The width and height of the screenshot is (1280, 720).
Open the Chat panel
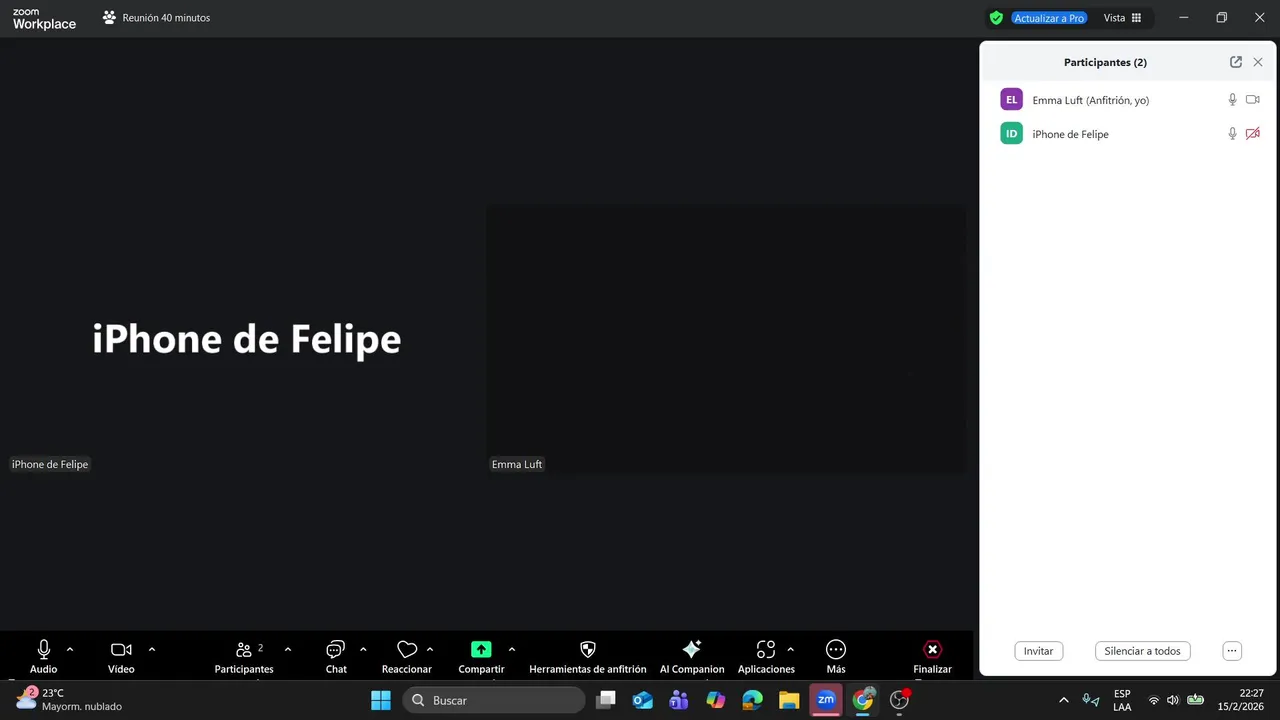point(336,657)
